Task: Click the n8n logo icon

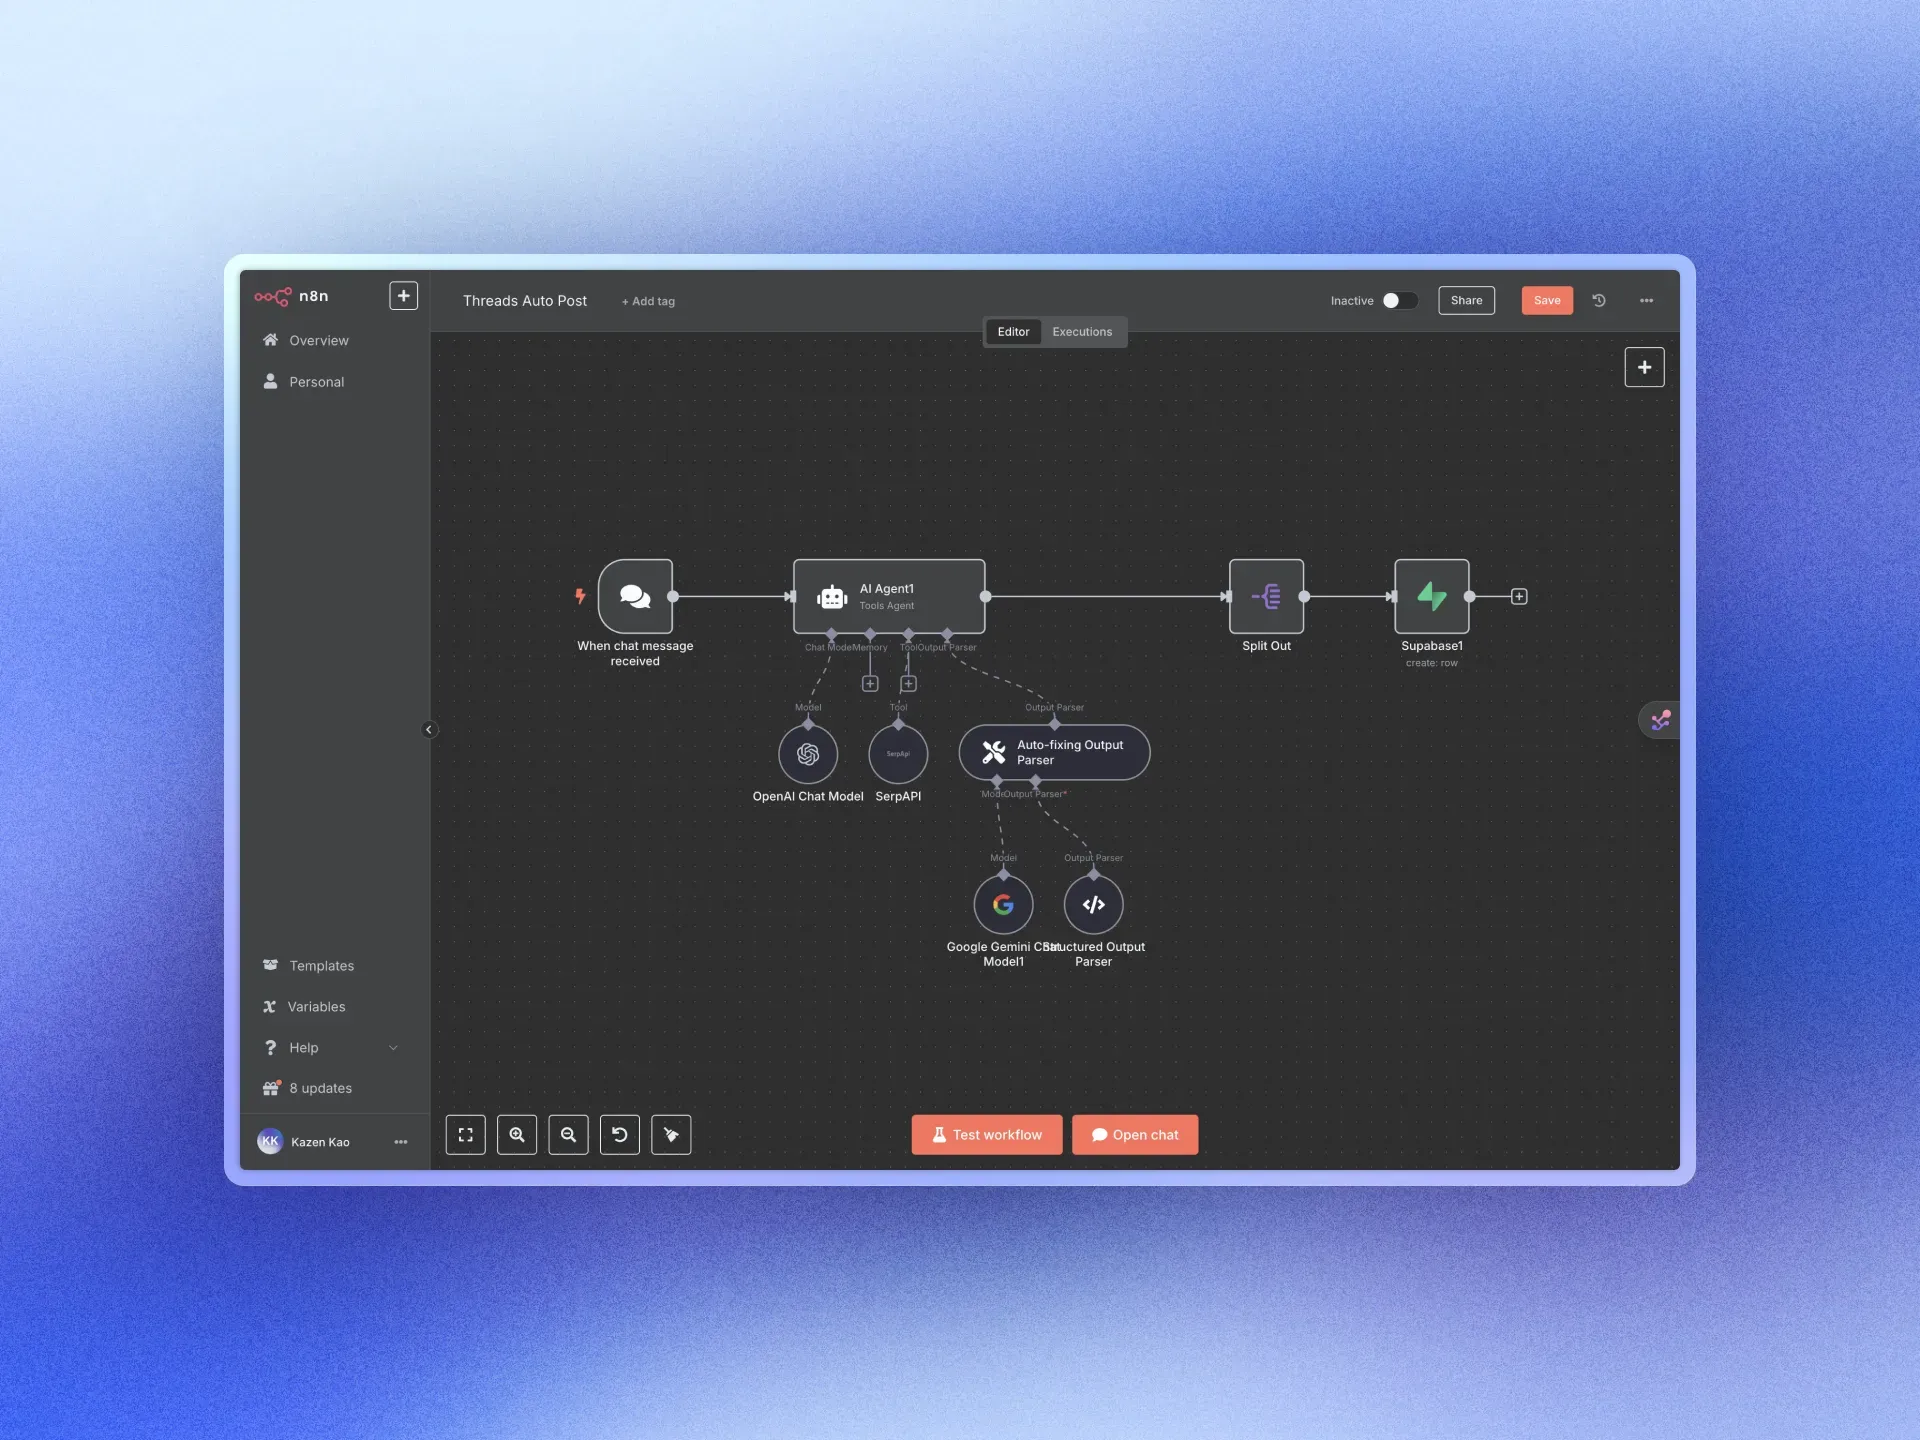Action: click(272, 296)
